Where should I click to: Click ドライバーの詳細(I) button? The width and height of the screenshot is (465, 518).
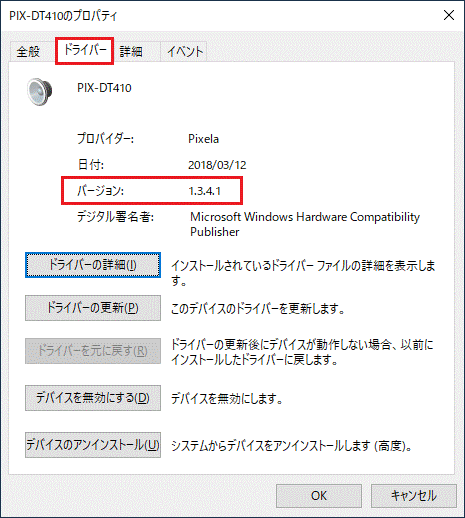pos(93,265)
